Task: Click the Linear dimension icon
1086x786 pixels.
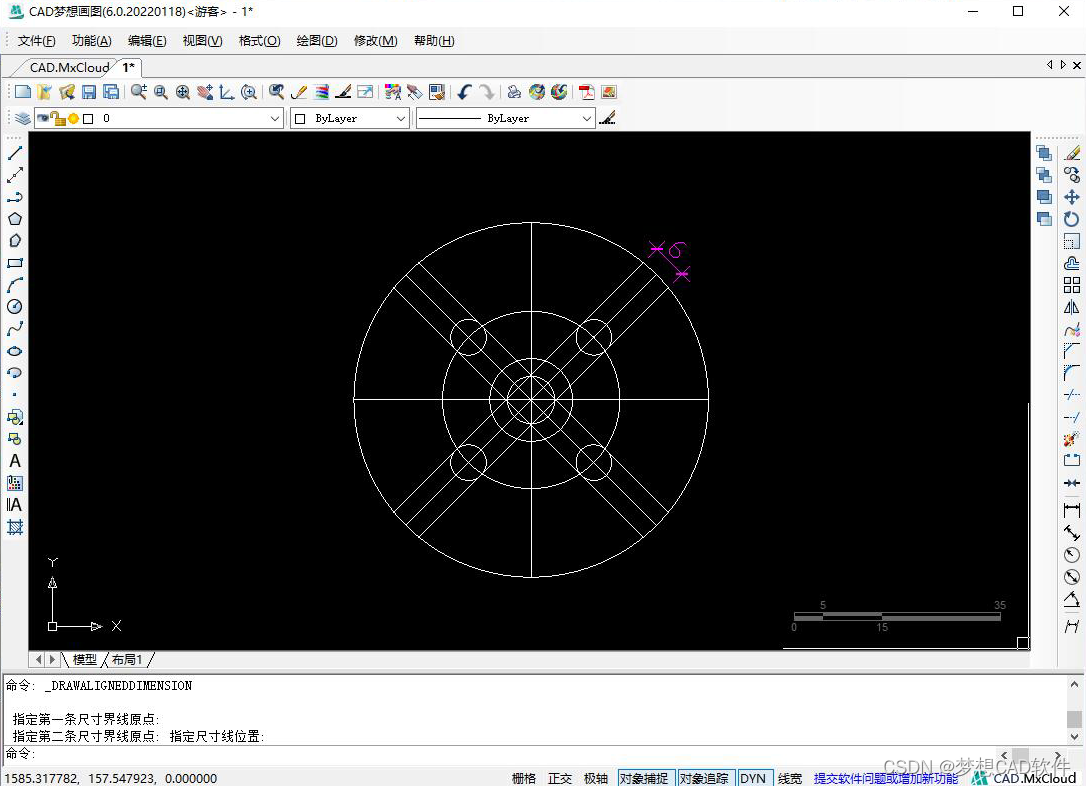Action: 1071,511
